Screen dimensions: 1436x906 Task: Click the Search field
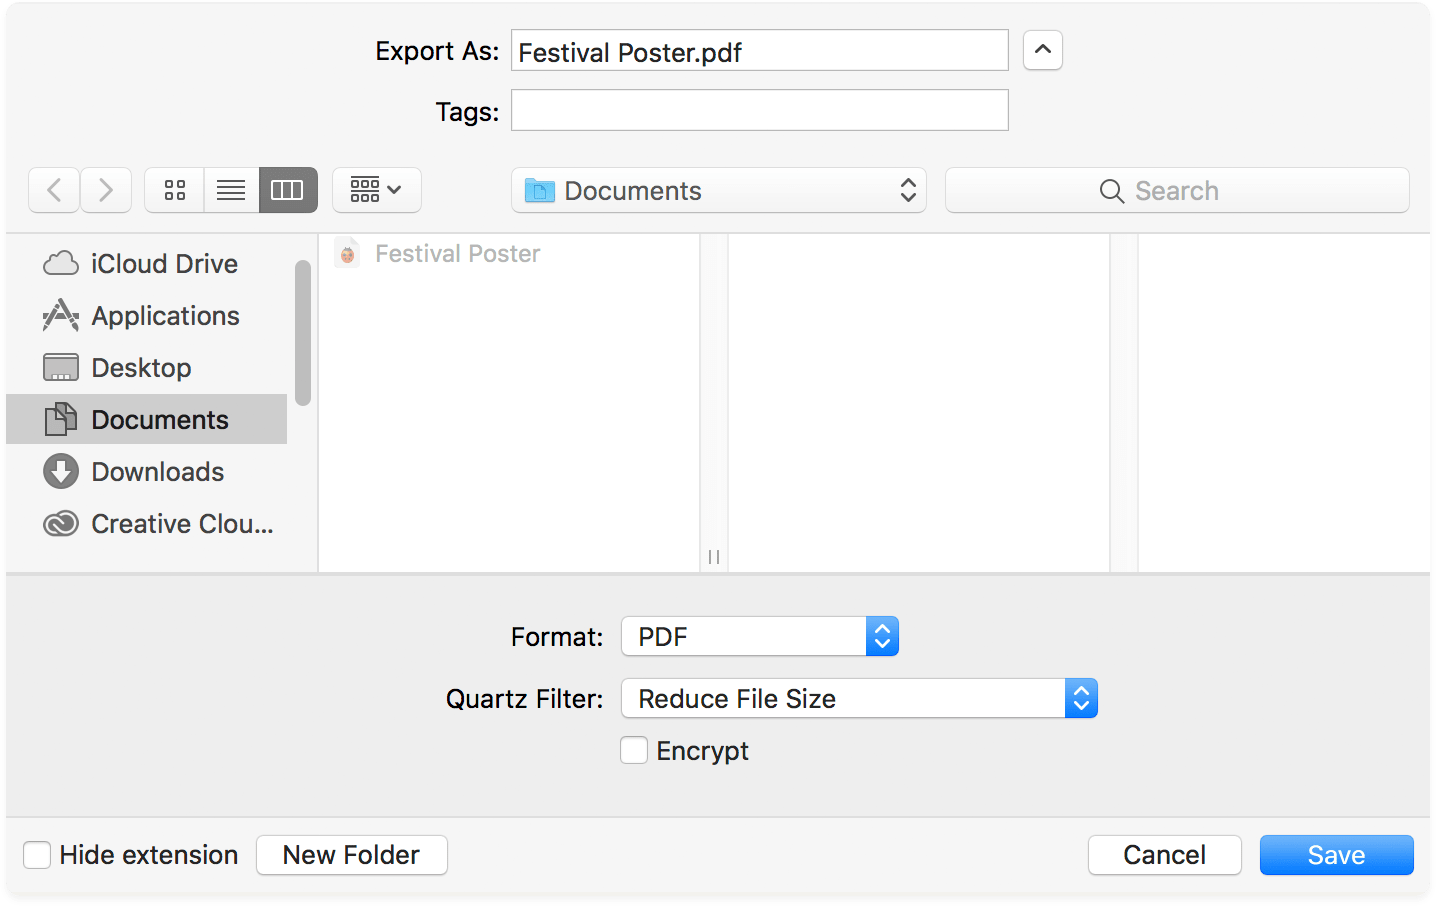click(x=1177, y=190)
